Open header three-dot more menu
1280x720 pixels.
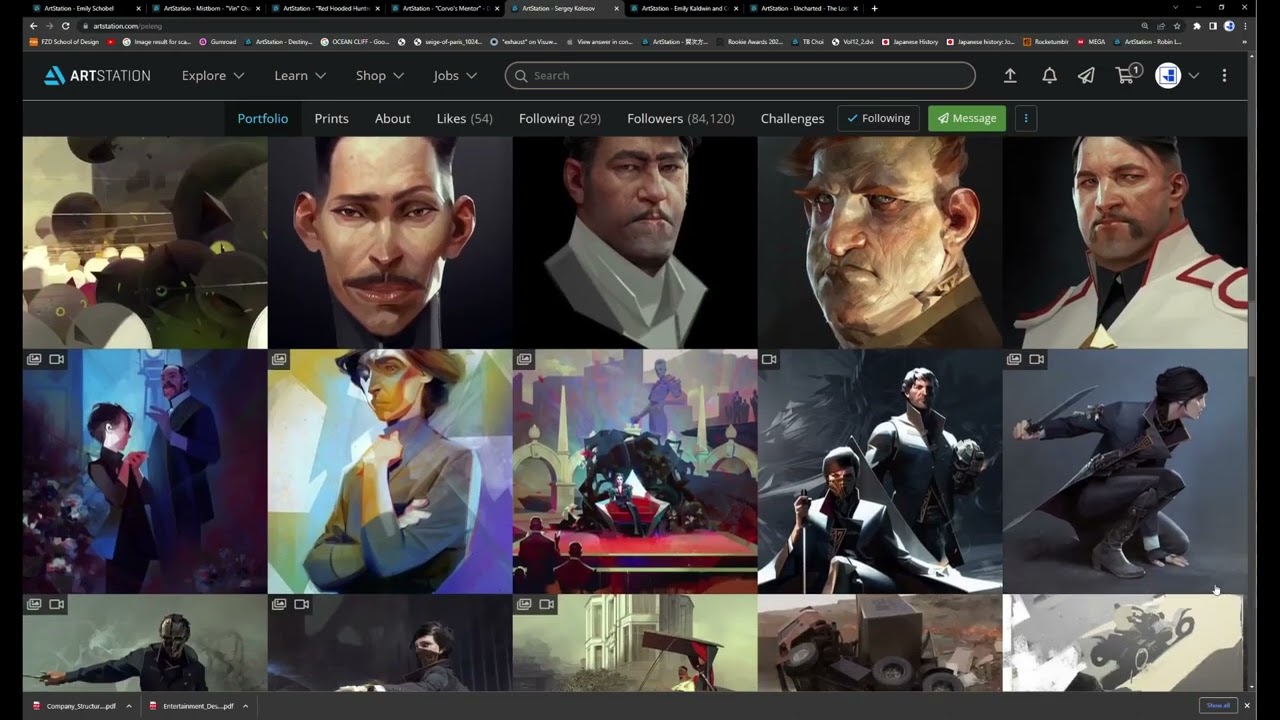[x=1224, y=75]
